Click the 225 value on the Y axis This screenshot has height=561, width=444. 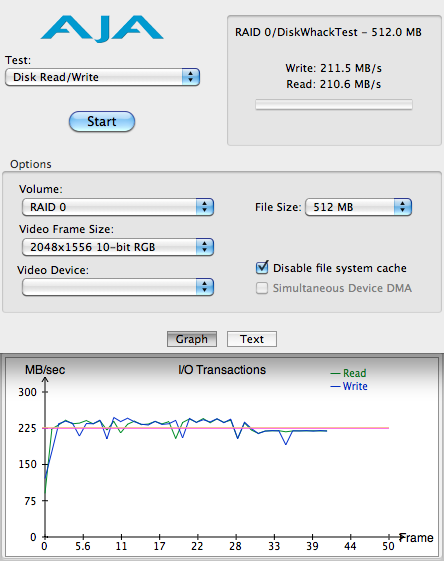[28, 428]
